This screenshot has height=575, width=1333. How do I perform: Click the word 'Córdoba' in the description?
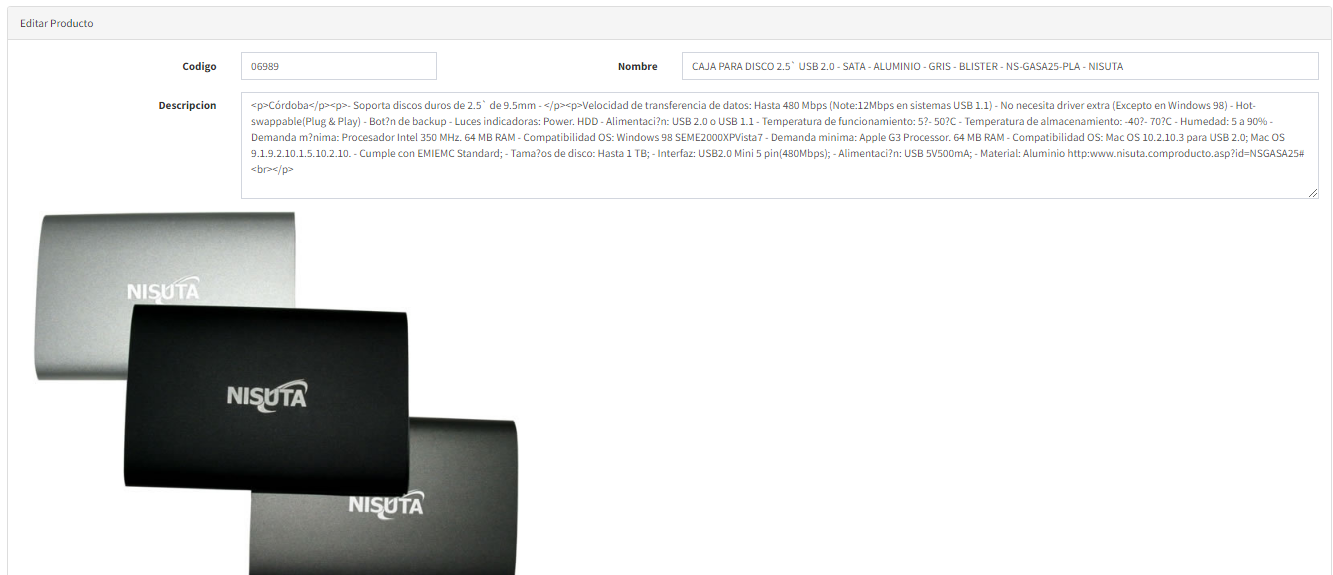pos(288,105)
